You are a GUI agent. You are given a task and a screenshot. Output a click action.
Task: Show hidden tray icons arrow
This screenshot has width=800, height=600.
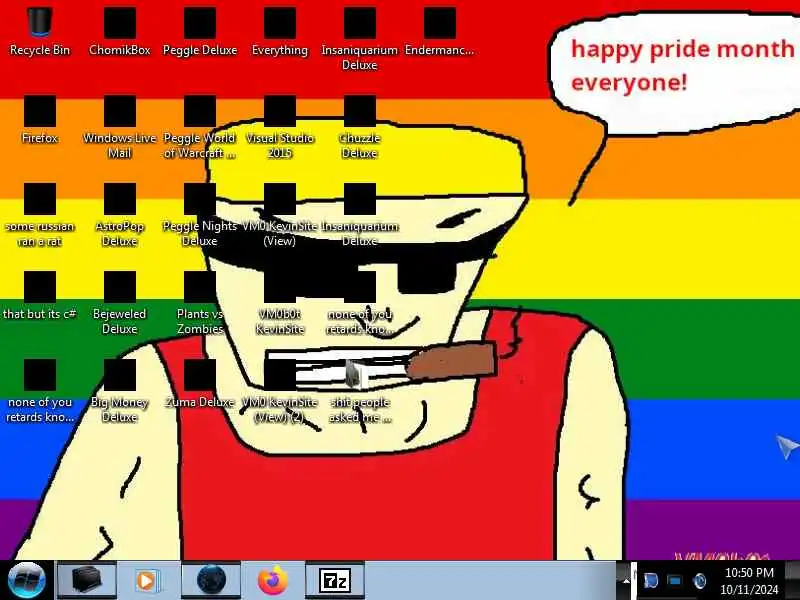point(626,581)
